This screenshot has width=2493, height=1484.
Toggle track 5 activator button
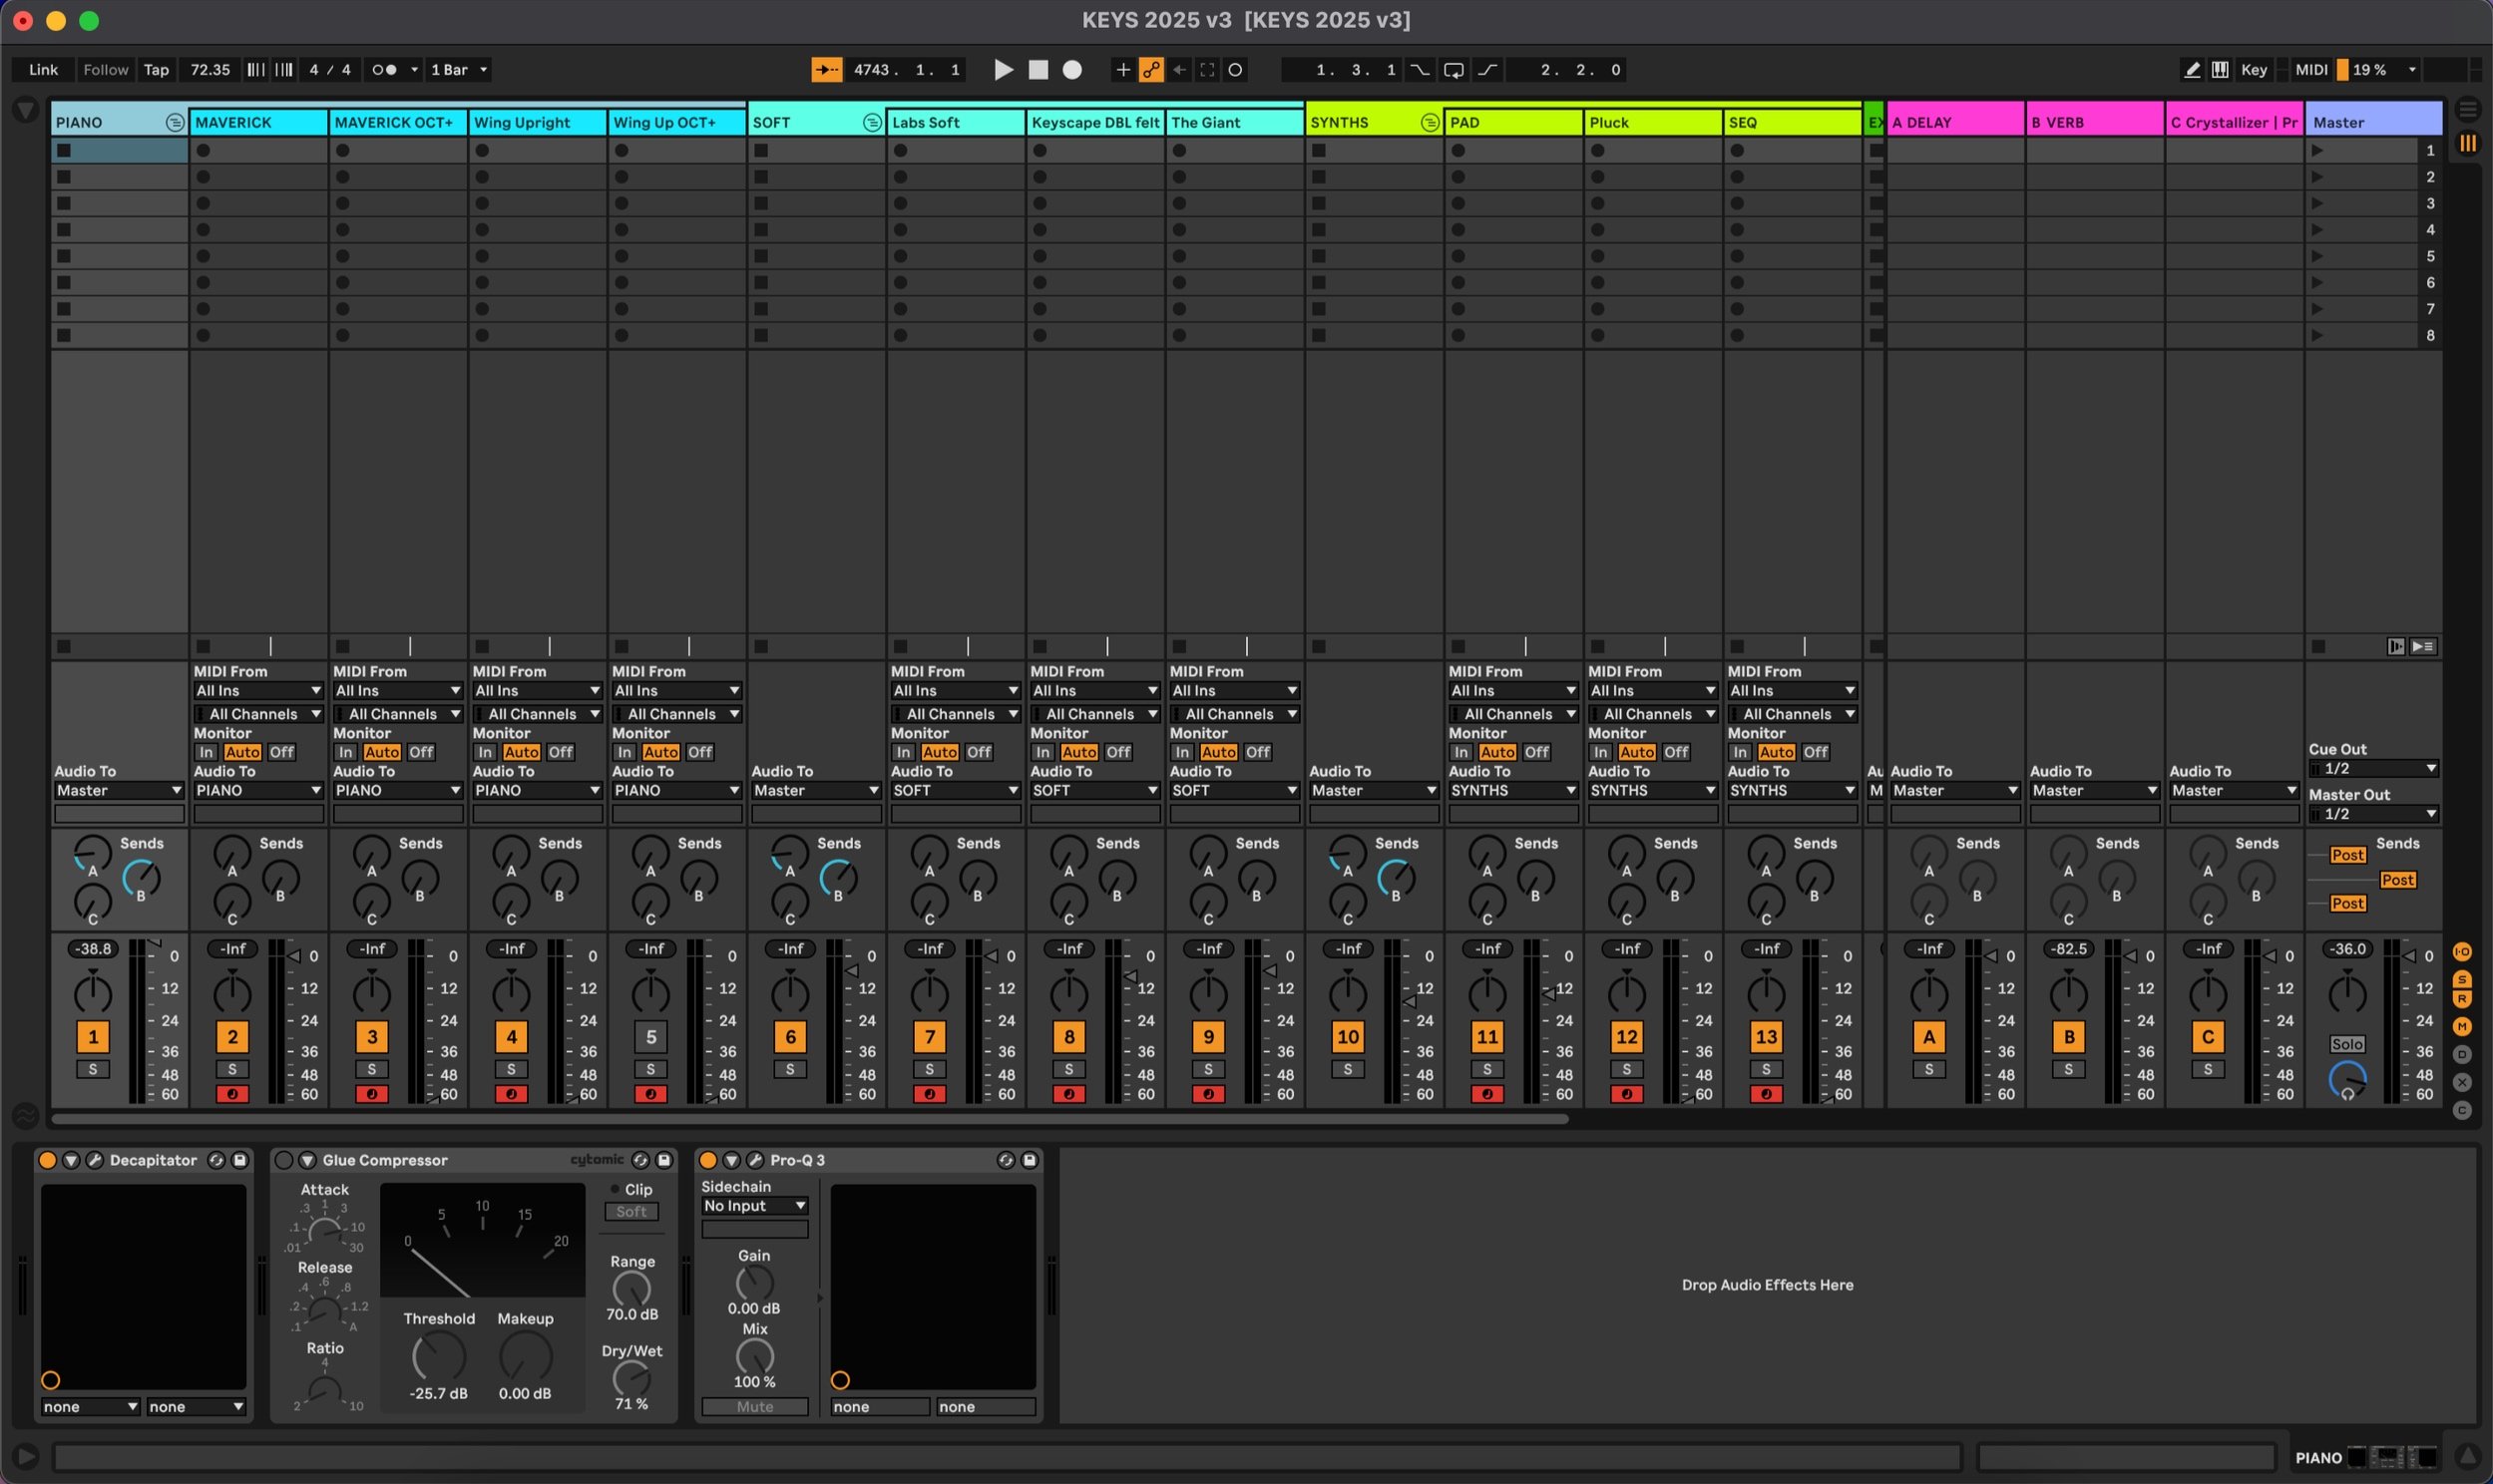pyautogui.click(x=651, y=1037)
